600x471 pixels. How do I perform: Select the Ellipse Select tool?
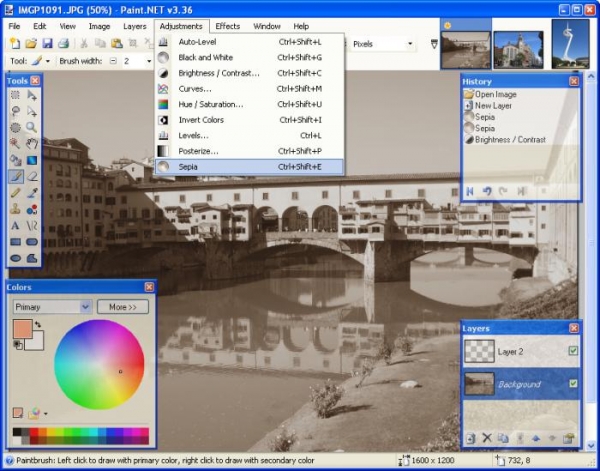click(x=15, y=127)
